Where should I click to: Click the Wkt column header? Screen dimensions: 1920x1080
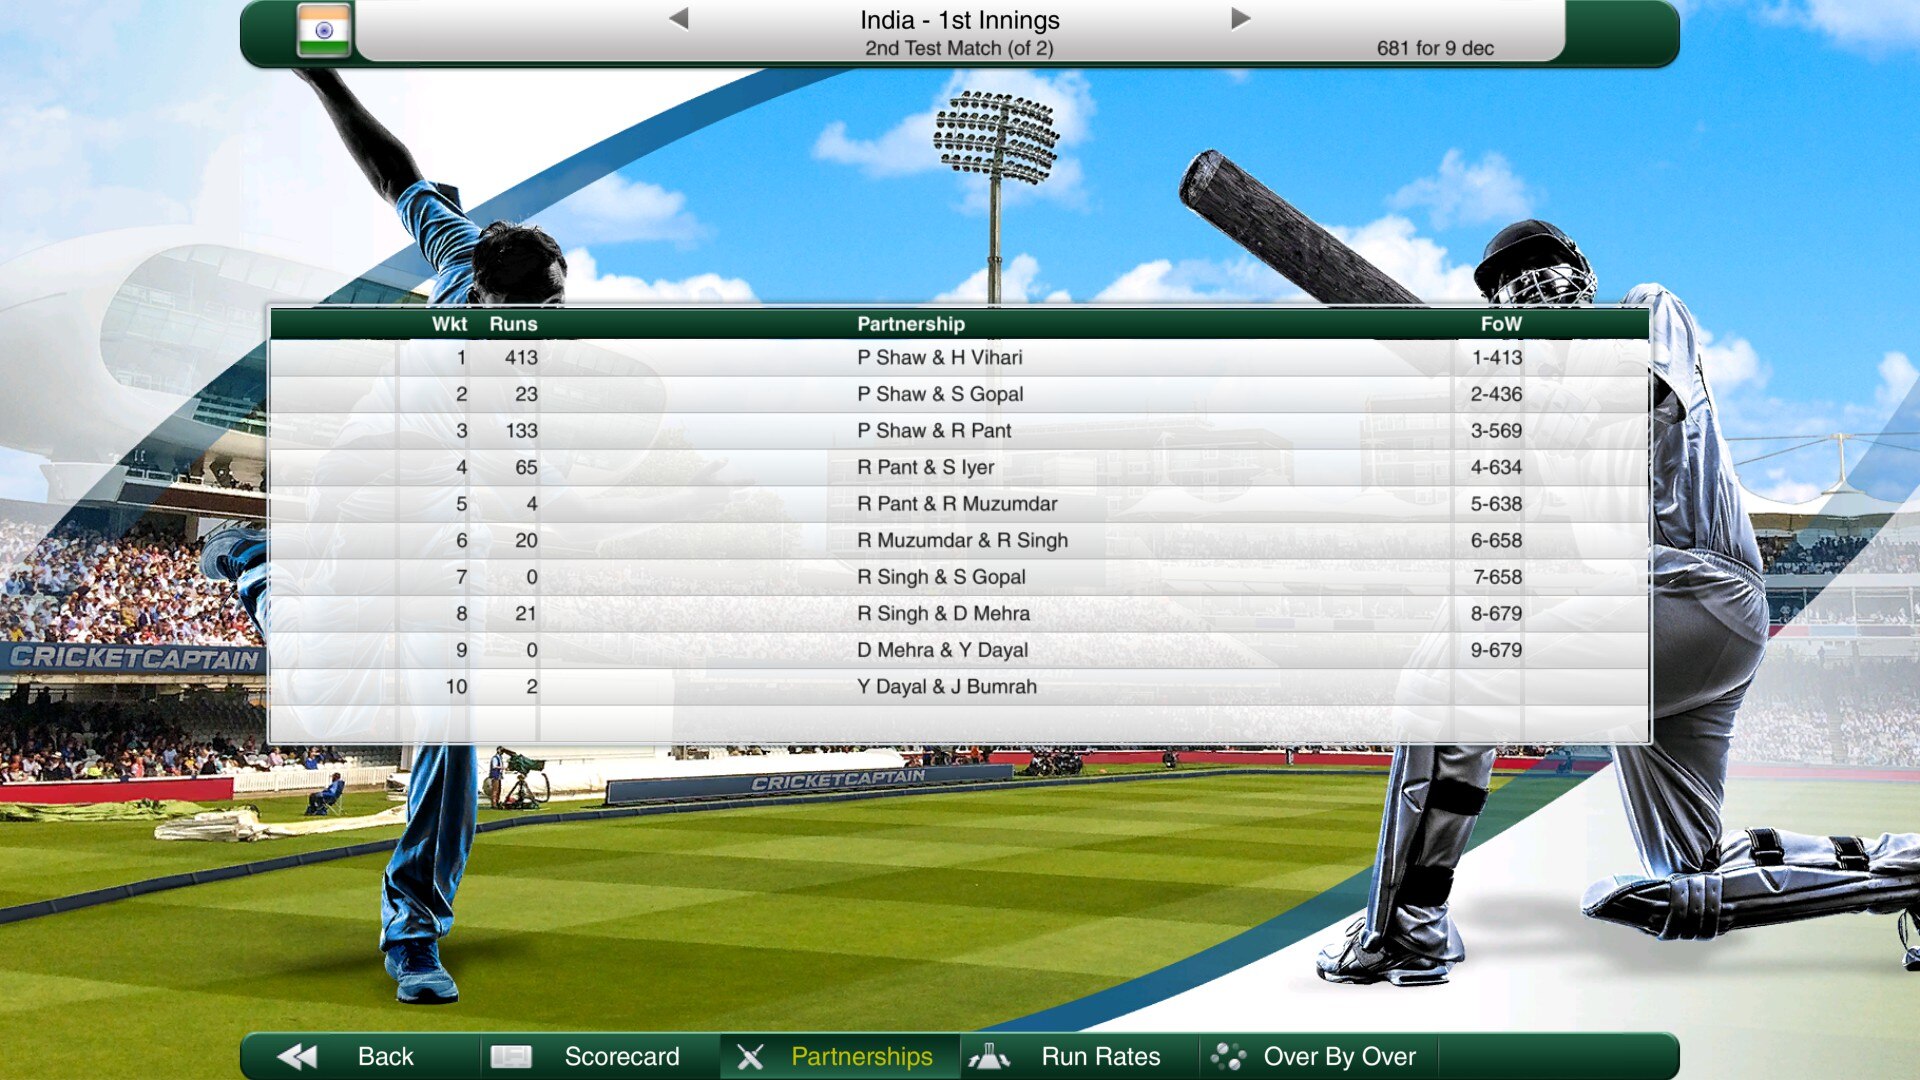click(x=449, y=324)
